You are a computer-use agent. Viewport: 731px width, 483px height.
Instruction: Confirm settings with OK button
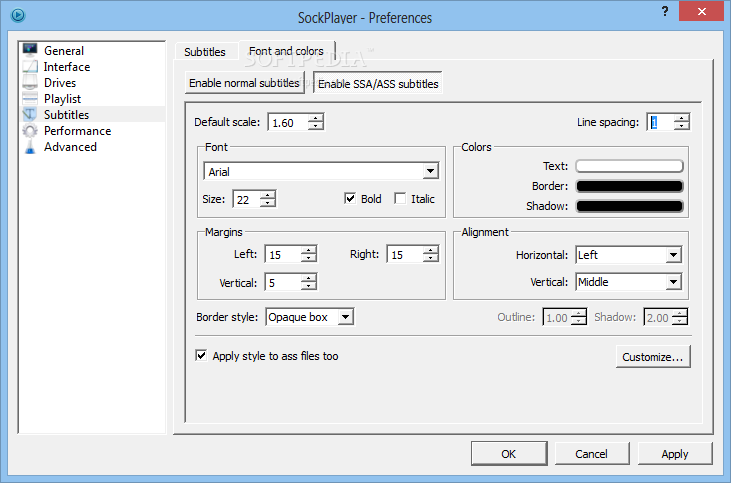[509, 454]
